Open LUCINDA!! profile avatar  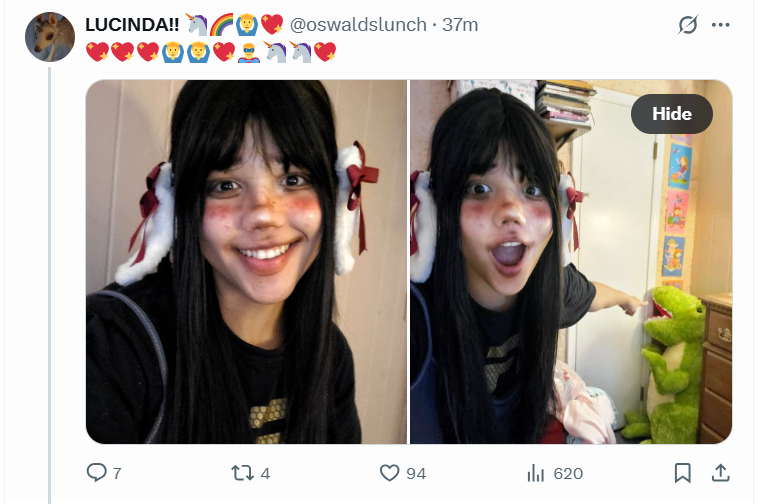click(50, 37)
